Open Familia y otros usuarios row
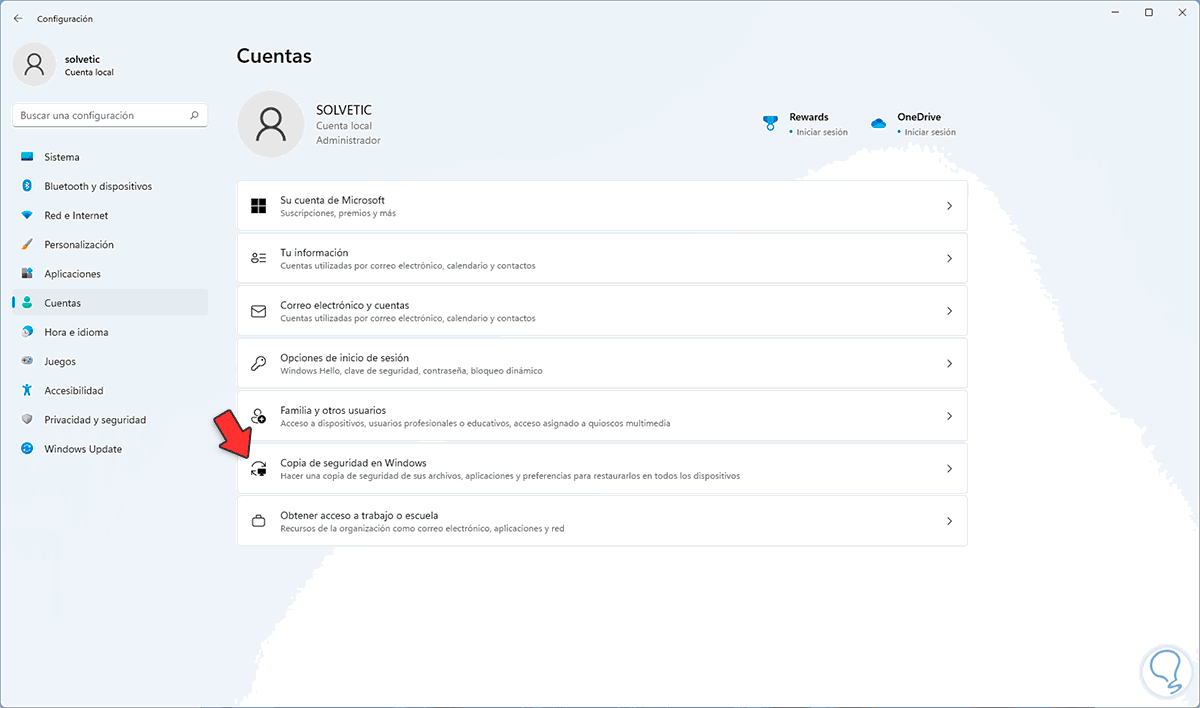This screenshot has width=1200, height=708. coord(602,416)
